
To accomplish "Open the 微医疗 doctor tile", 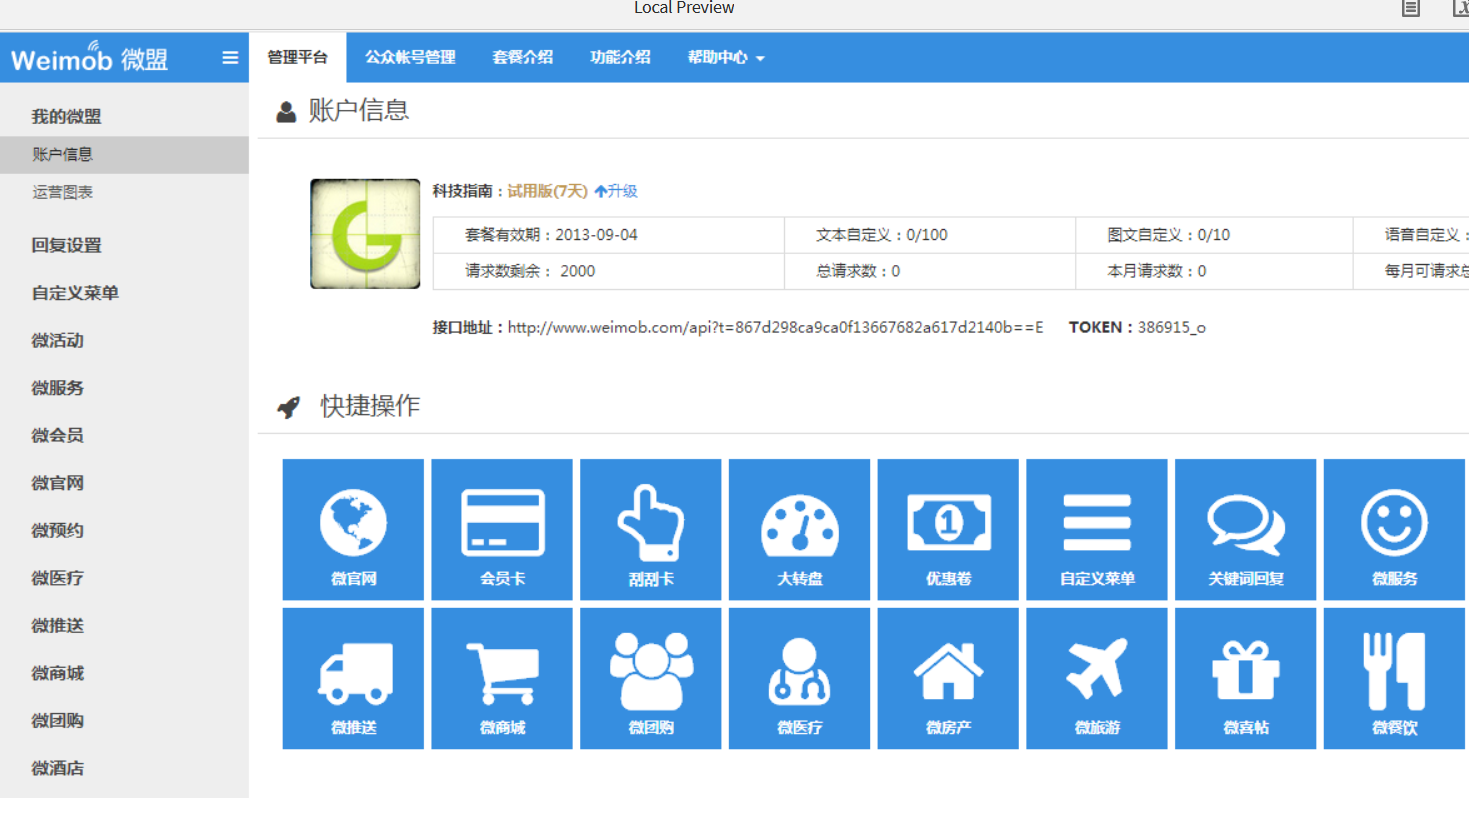I will click(799, 678).
